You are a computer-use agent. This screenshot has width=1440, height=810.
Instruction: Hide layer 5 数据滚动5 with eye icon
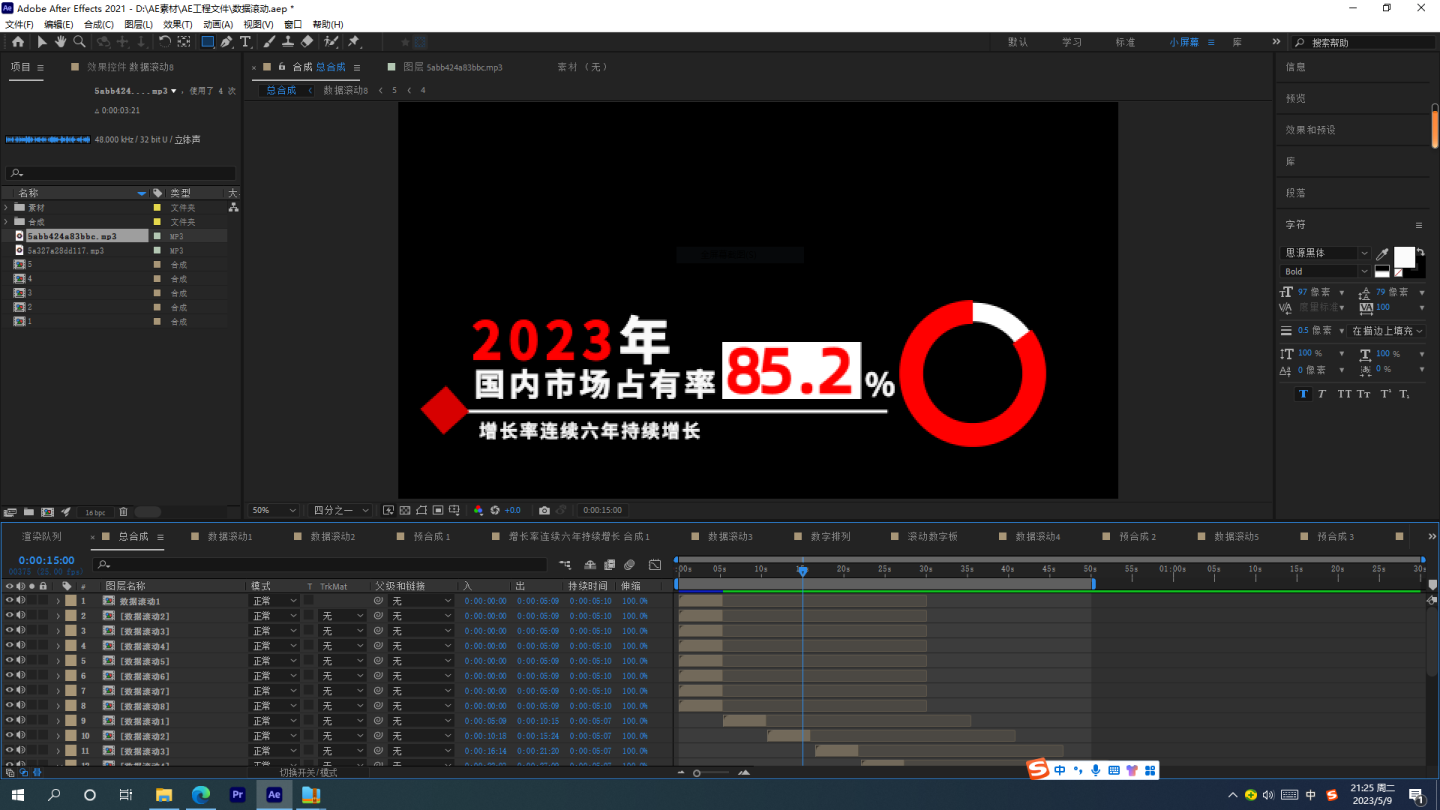pyautogui.click(x=9, y=661)
